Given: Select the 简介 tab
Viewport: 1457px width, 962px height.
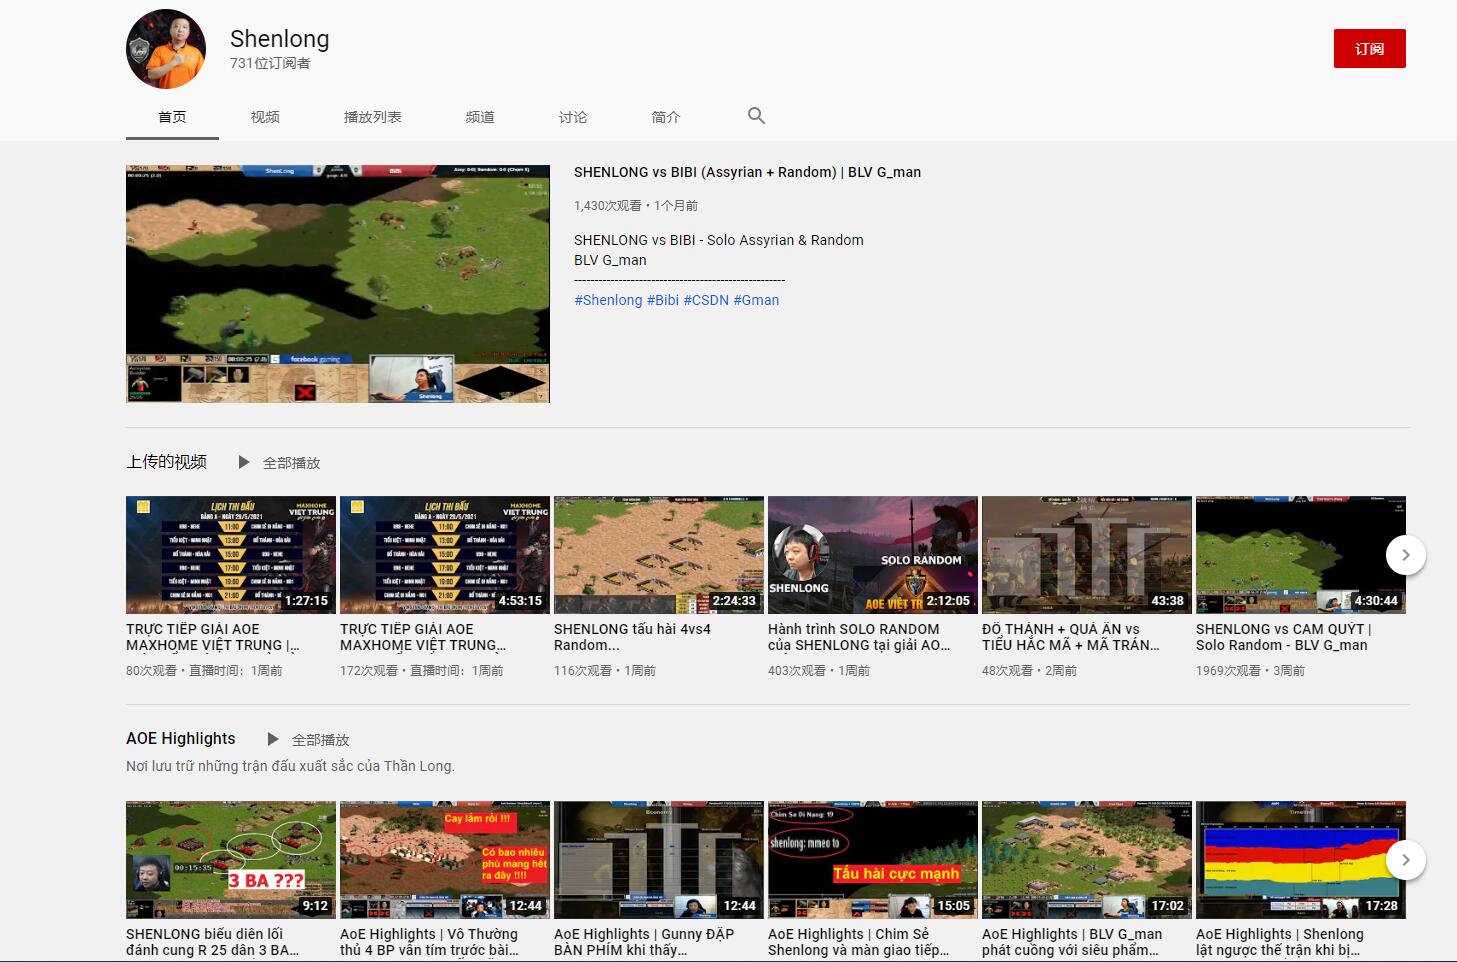Looking at the screenshot, I should coord(666,117).
